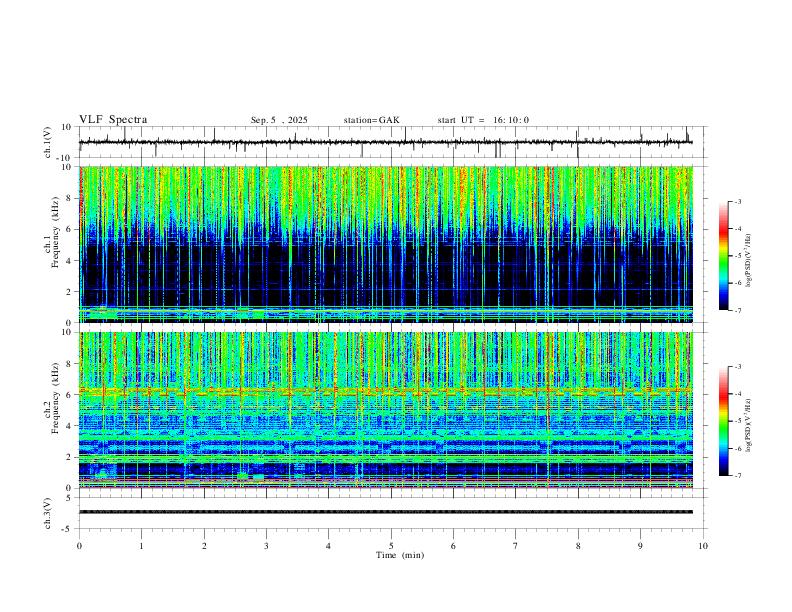792x612 pixels.
Task: Click time-axis tick label "5"
Action: [391, 546]
